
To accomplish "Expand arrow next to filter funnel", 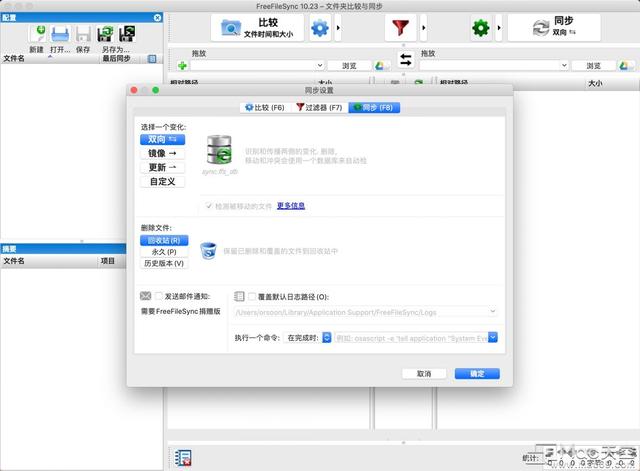I will (x=424, y=28).
